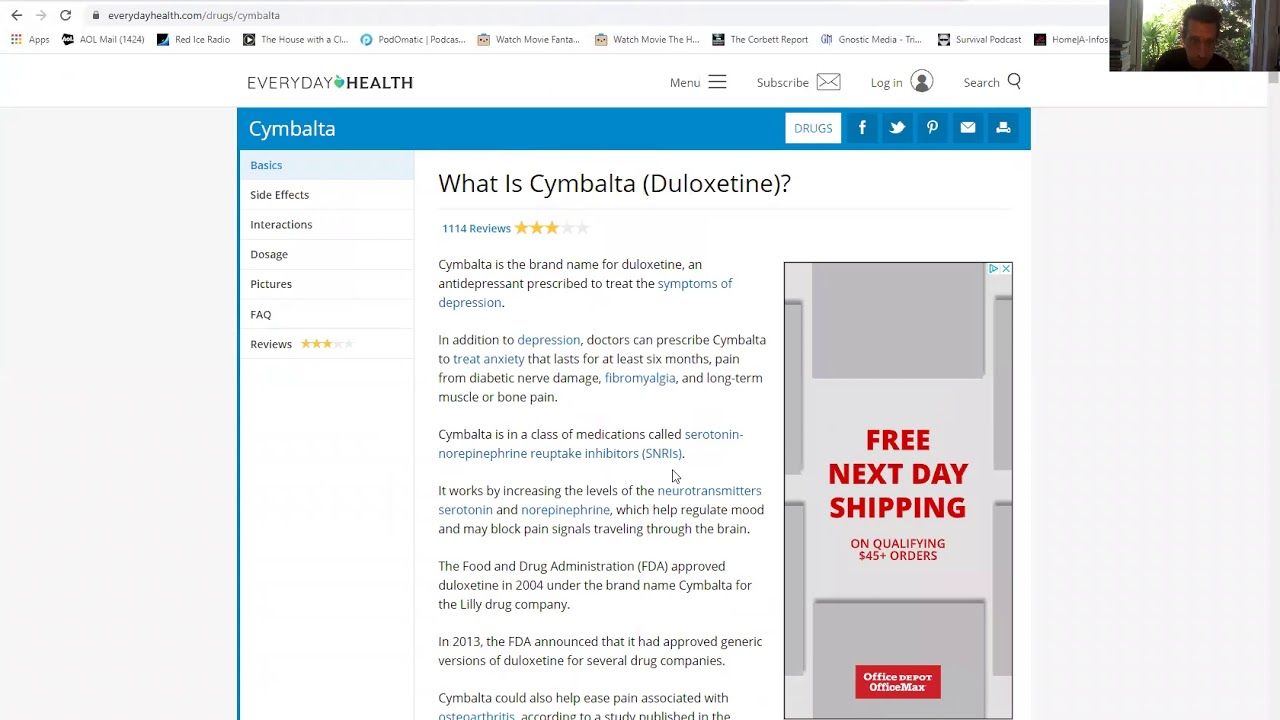Subscribe using the envelope newsletter icon
The height and width of the screenshot is (720, 1280).
click(828, 82)
